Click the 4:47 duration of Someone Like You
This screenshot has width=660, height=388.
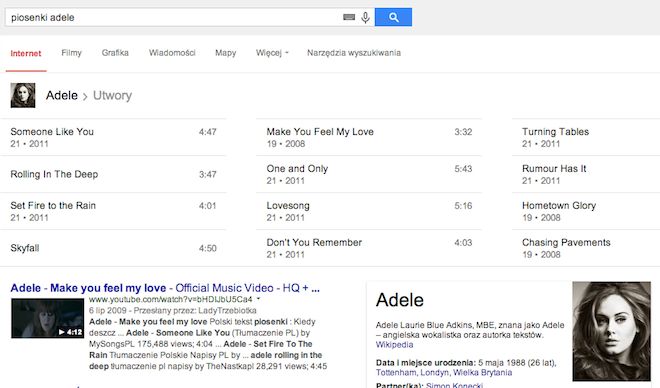[x=208, y=132]
